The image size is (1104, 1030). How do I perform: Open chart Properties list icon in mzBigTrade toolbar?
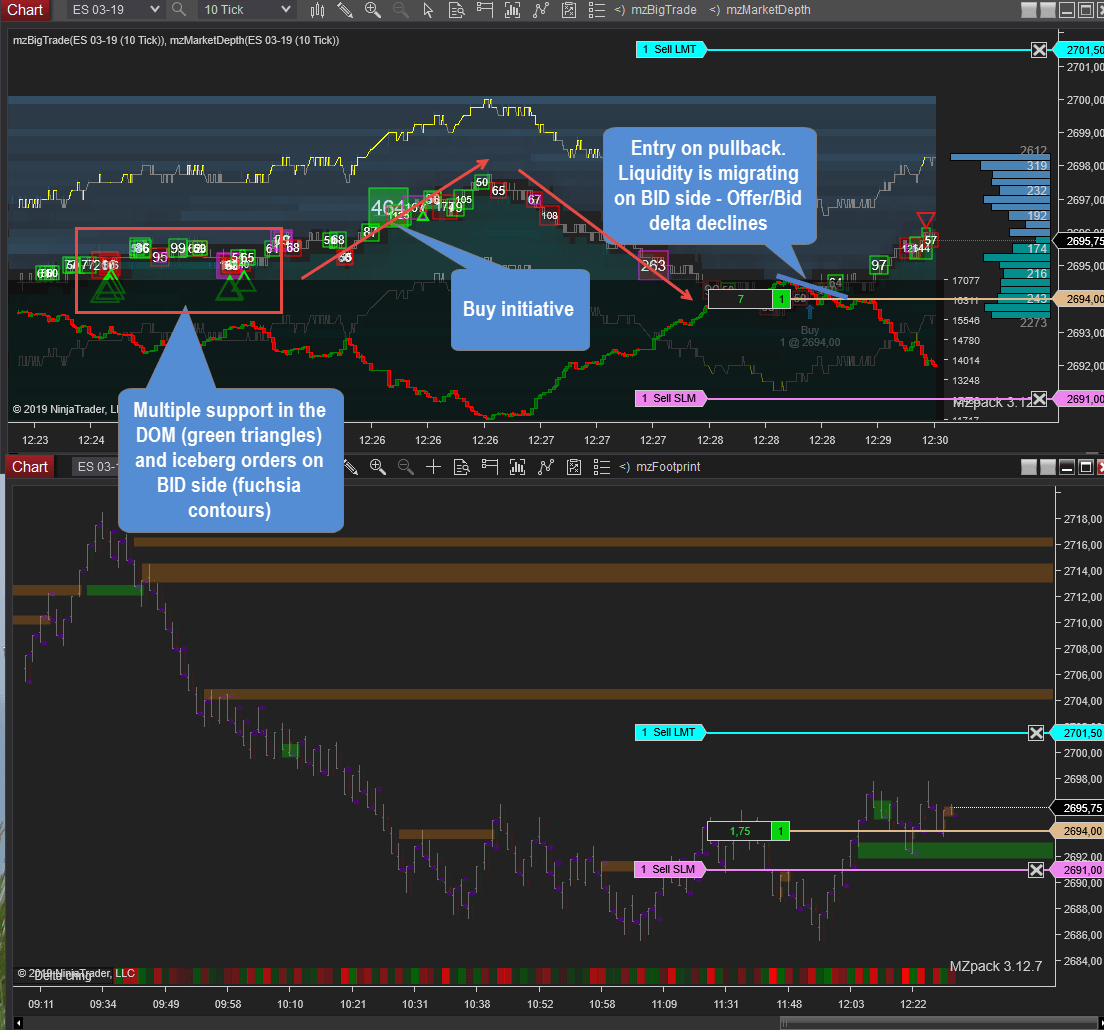597,10
